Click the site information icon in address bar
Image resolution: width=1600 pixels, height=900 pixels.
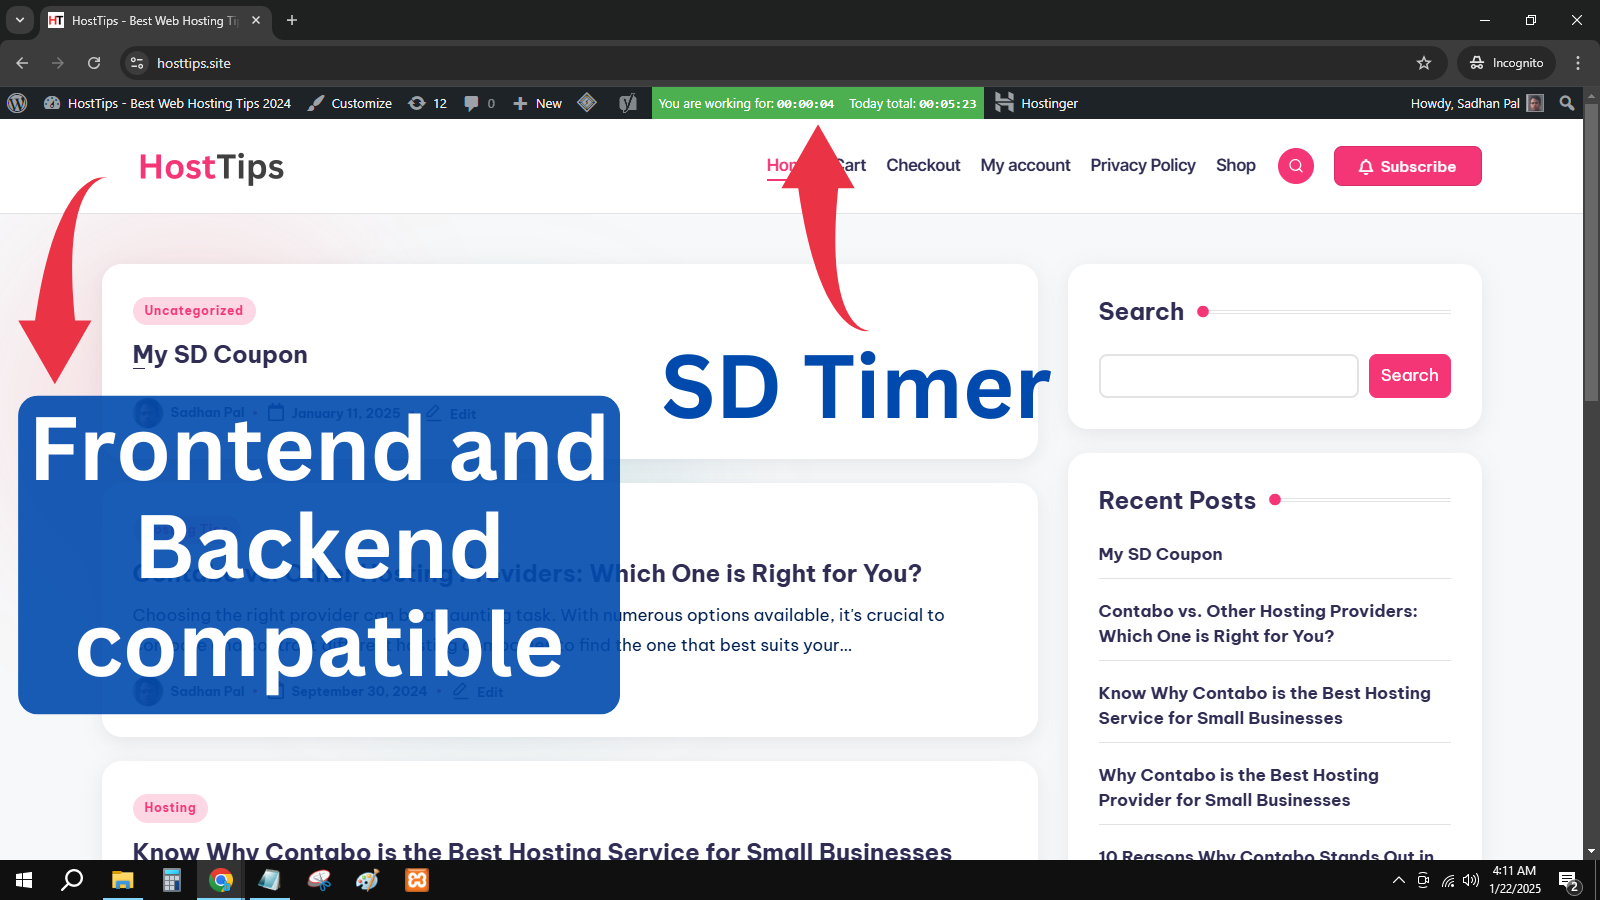tap(137, 63)
